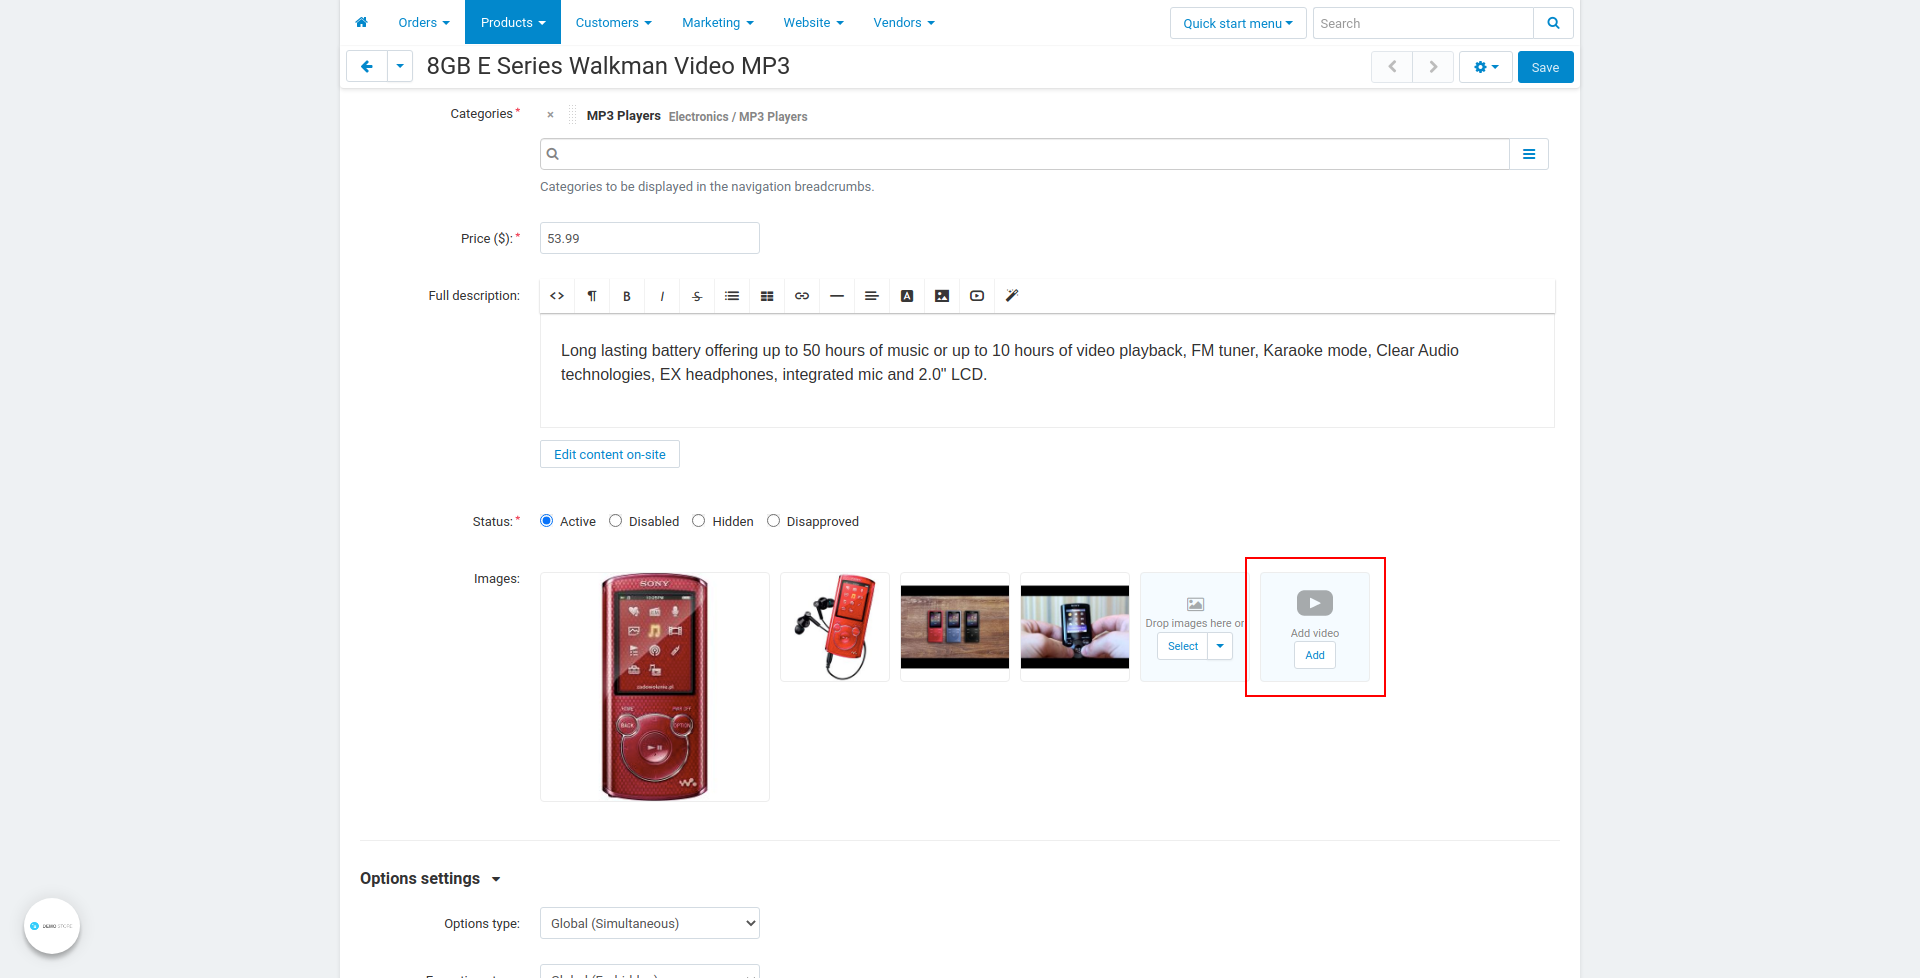Click the price input field
The image size is (1920, 978).
pyautogui.click(x=650, y=238)
